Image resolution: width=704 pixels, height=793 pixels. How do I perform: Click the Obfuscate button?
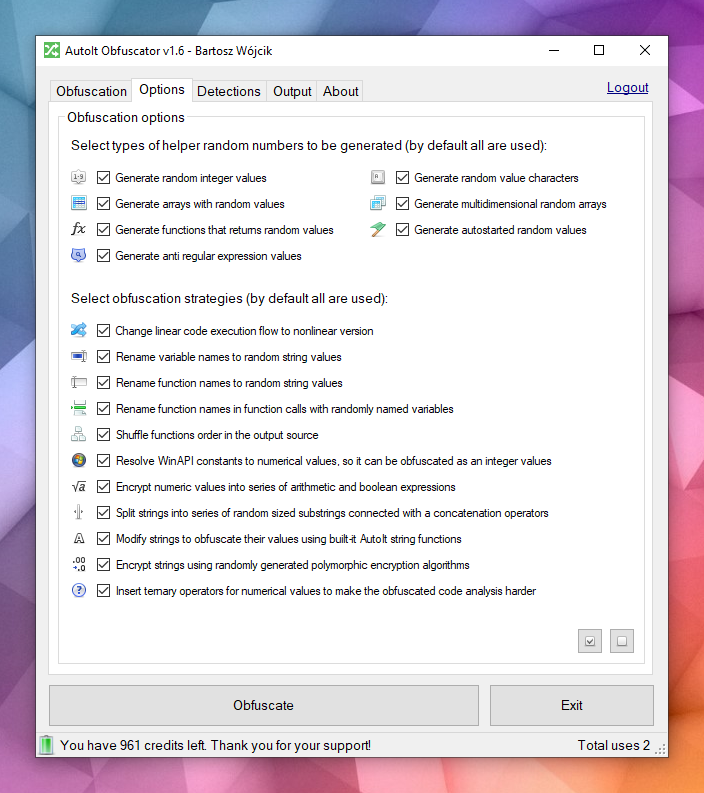click(263, 705)
